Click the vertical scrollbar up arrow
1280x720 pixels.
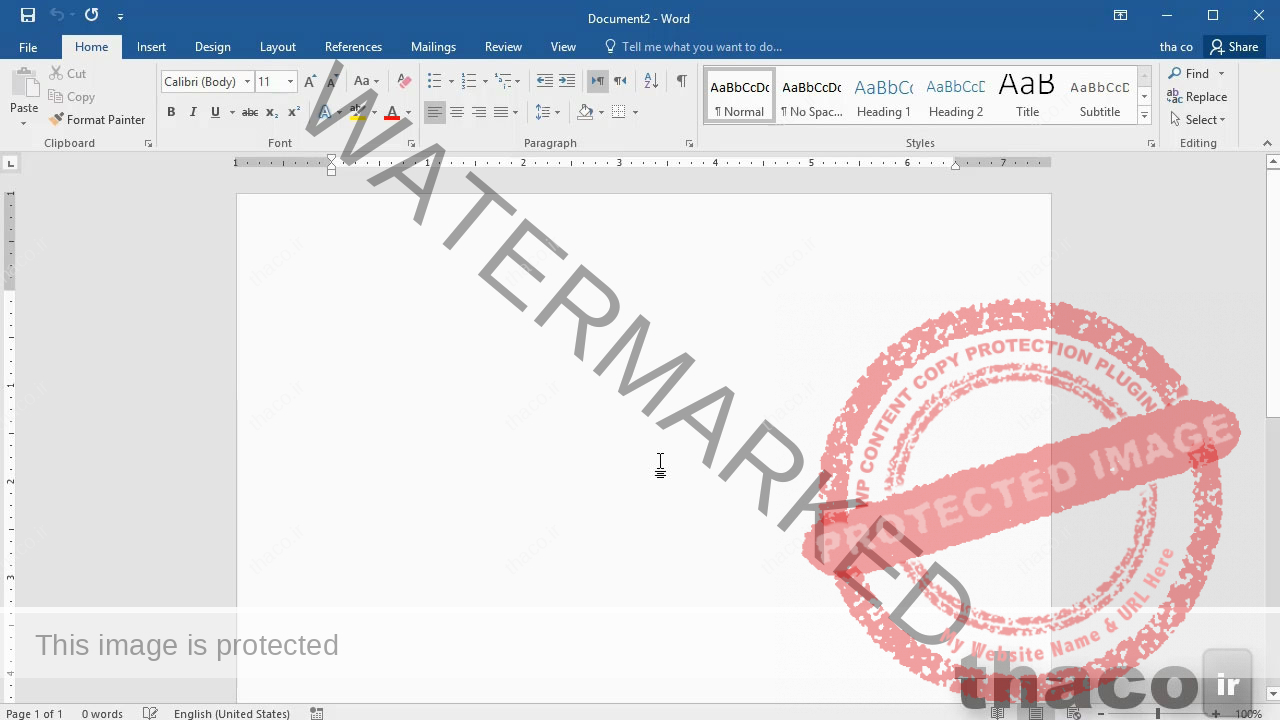(1272, 161)
